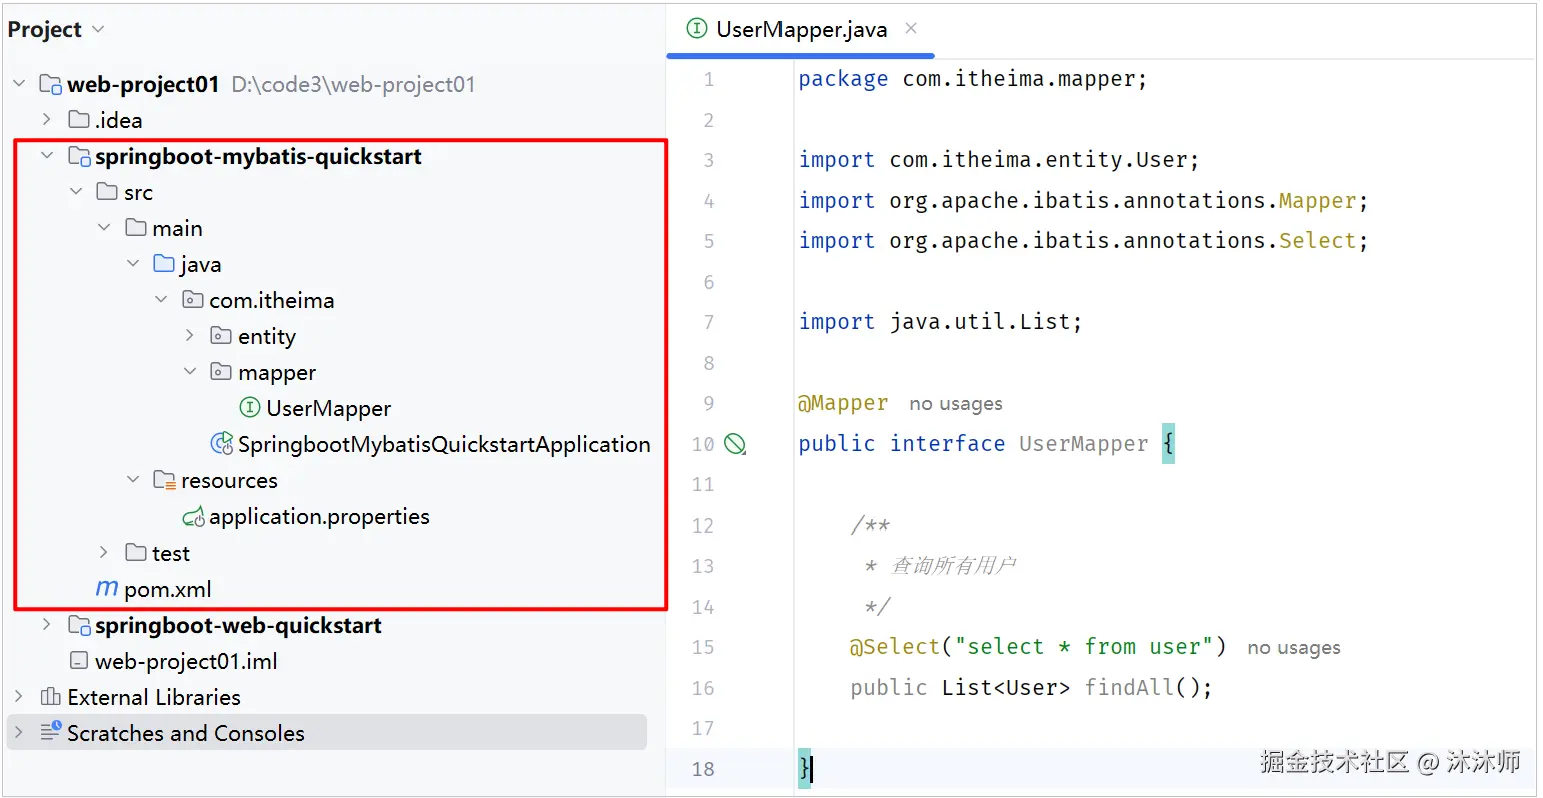Image resolution: width=1543 pixels, height=798 pixels.
Task: Select pom.xml in the project tree
Action: point(167,590)
